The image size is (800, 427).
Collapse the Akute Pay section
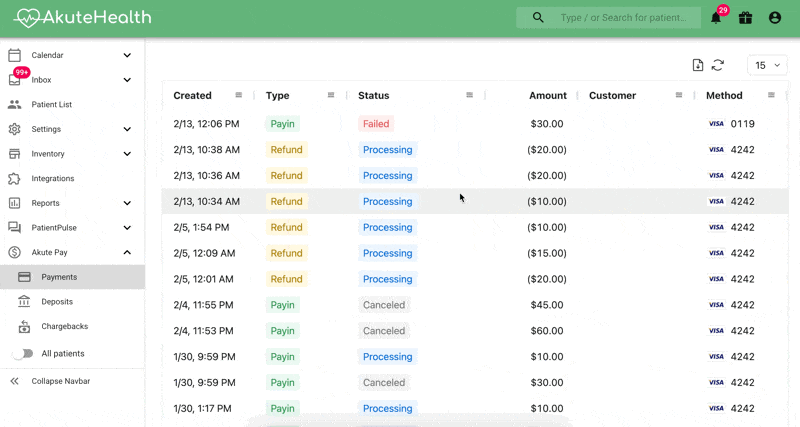coord(127,253)
